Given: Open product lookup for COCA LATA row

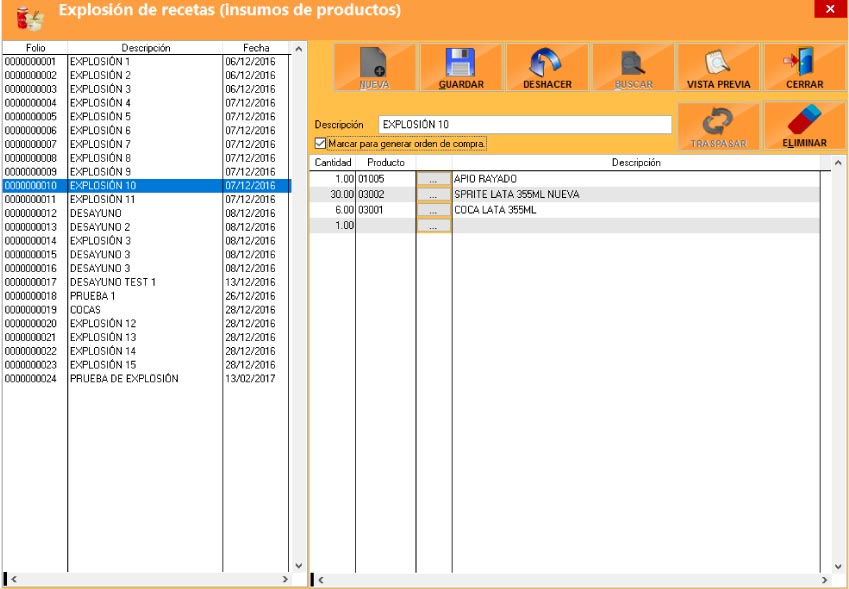Looking at the screenshot, I should pyautogui.click(x=433, y=211).
